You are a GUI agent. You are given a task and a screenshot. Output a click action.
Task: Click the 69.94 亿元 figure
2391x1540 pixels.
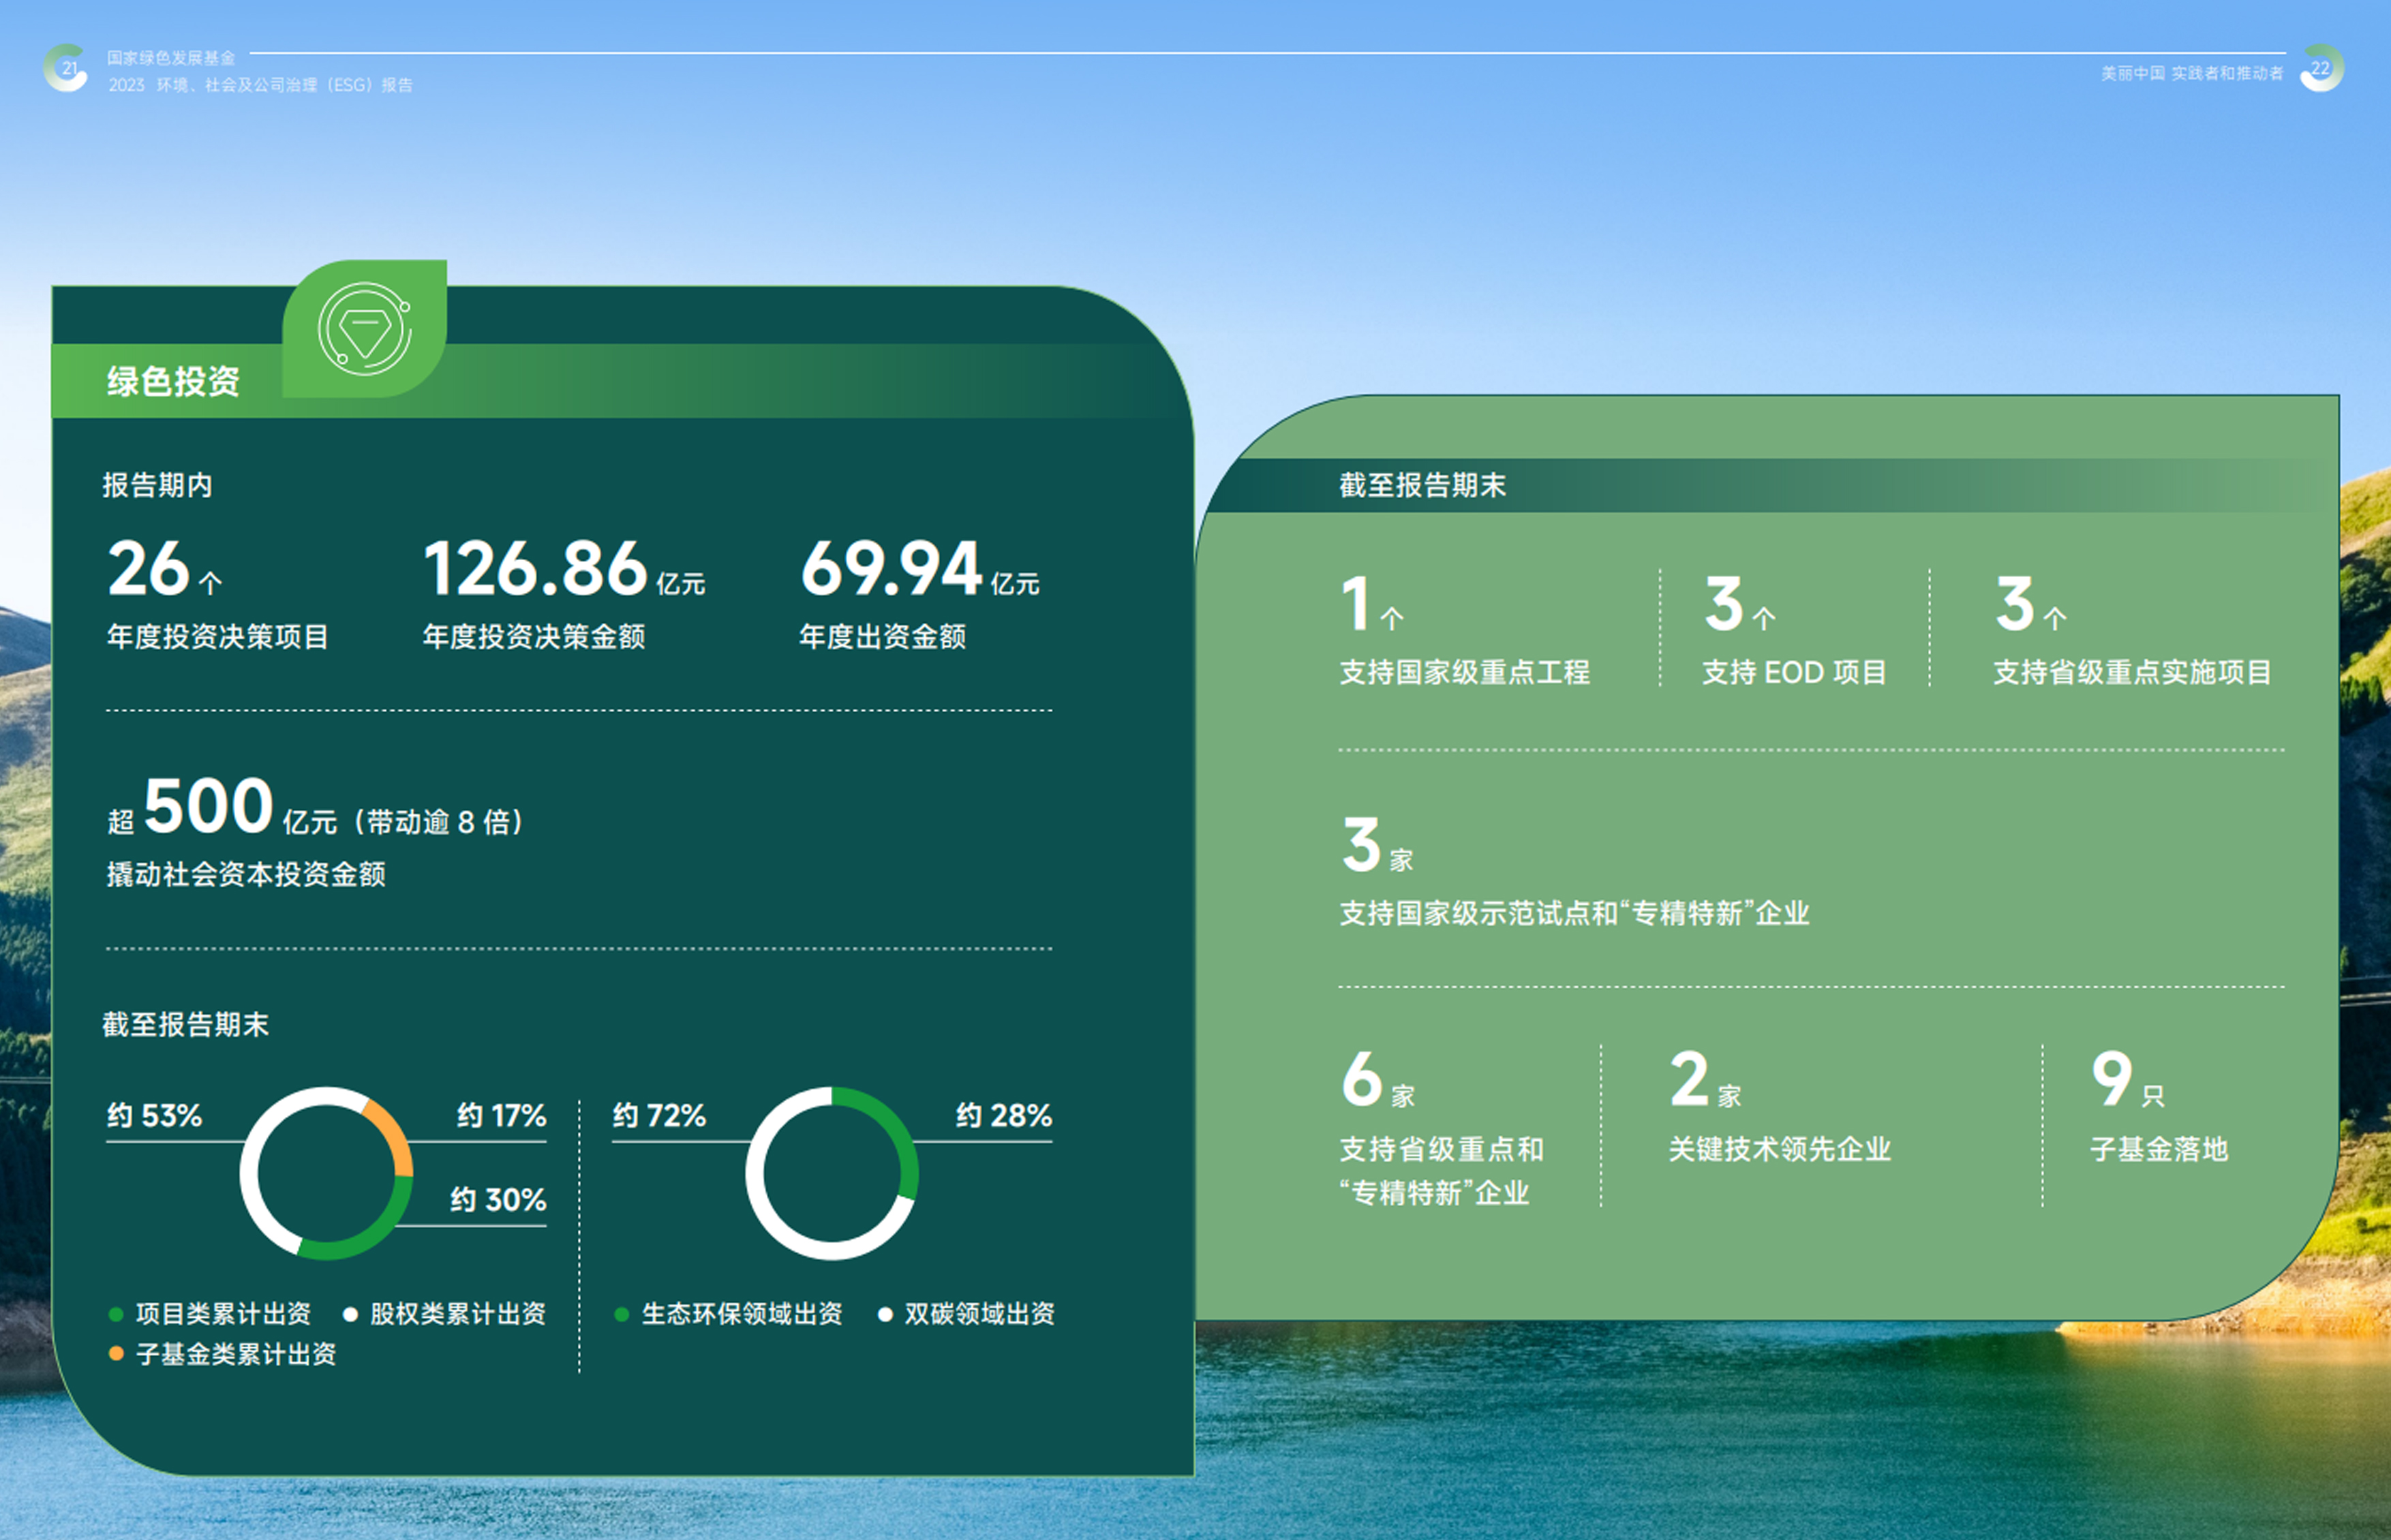click(x=920, y=568)
